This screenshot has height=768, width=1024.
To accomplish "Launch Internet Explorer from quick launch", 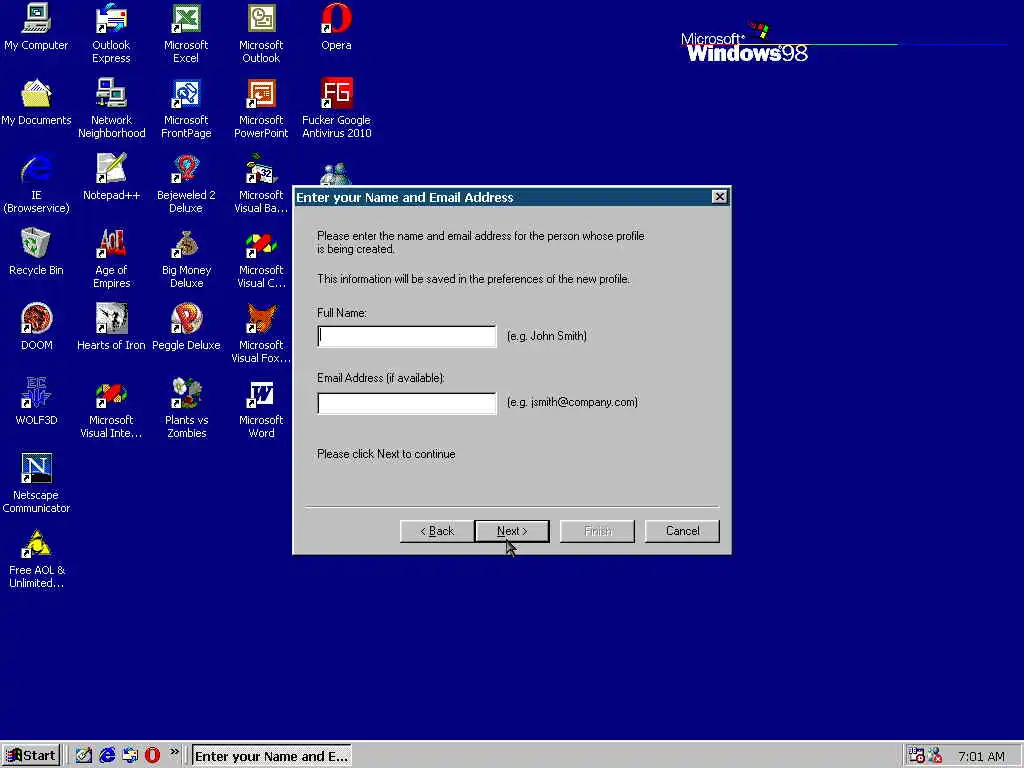I will point(107,756).
